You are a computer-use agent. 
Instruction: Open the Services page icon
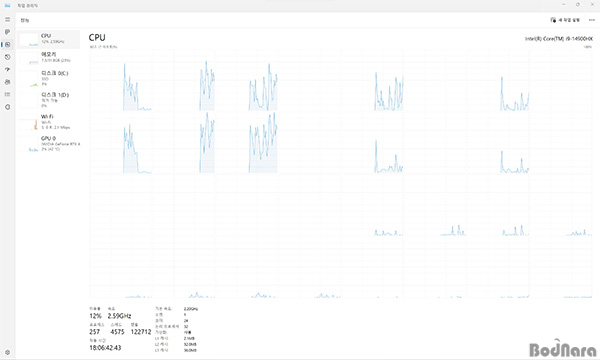[x=7, y=107]
